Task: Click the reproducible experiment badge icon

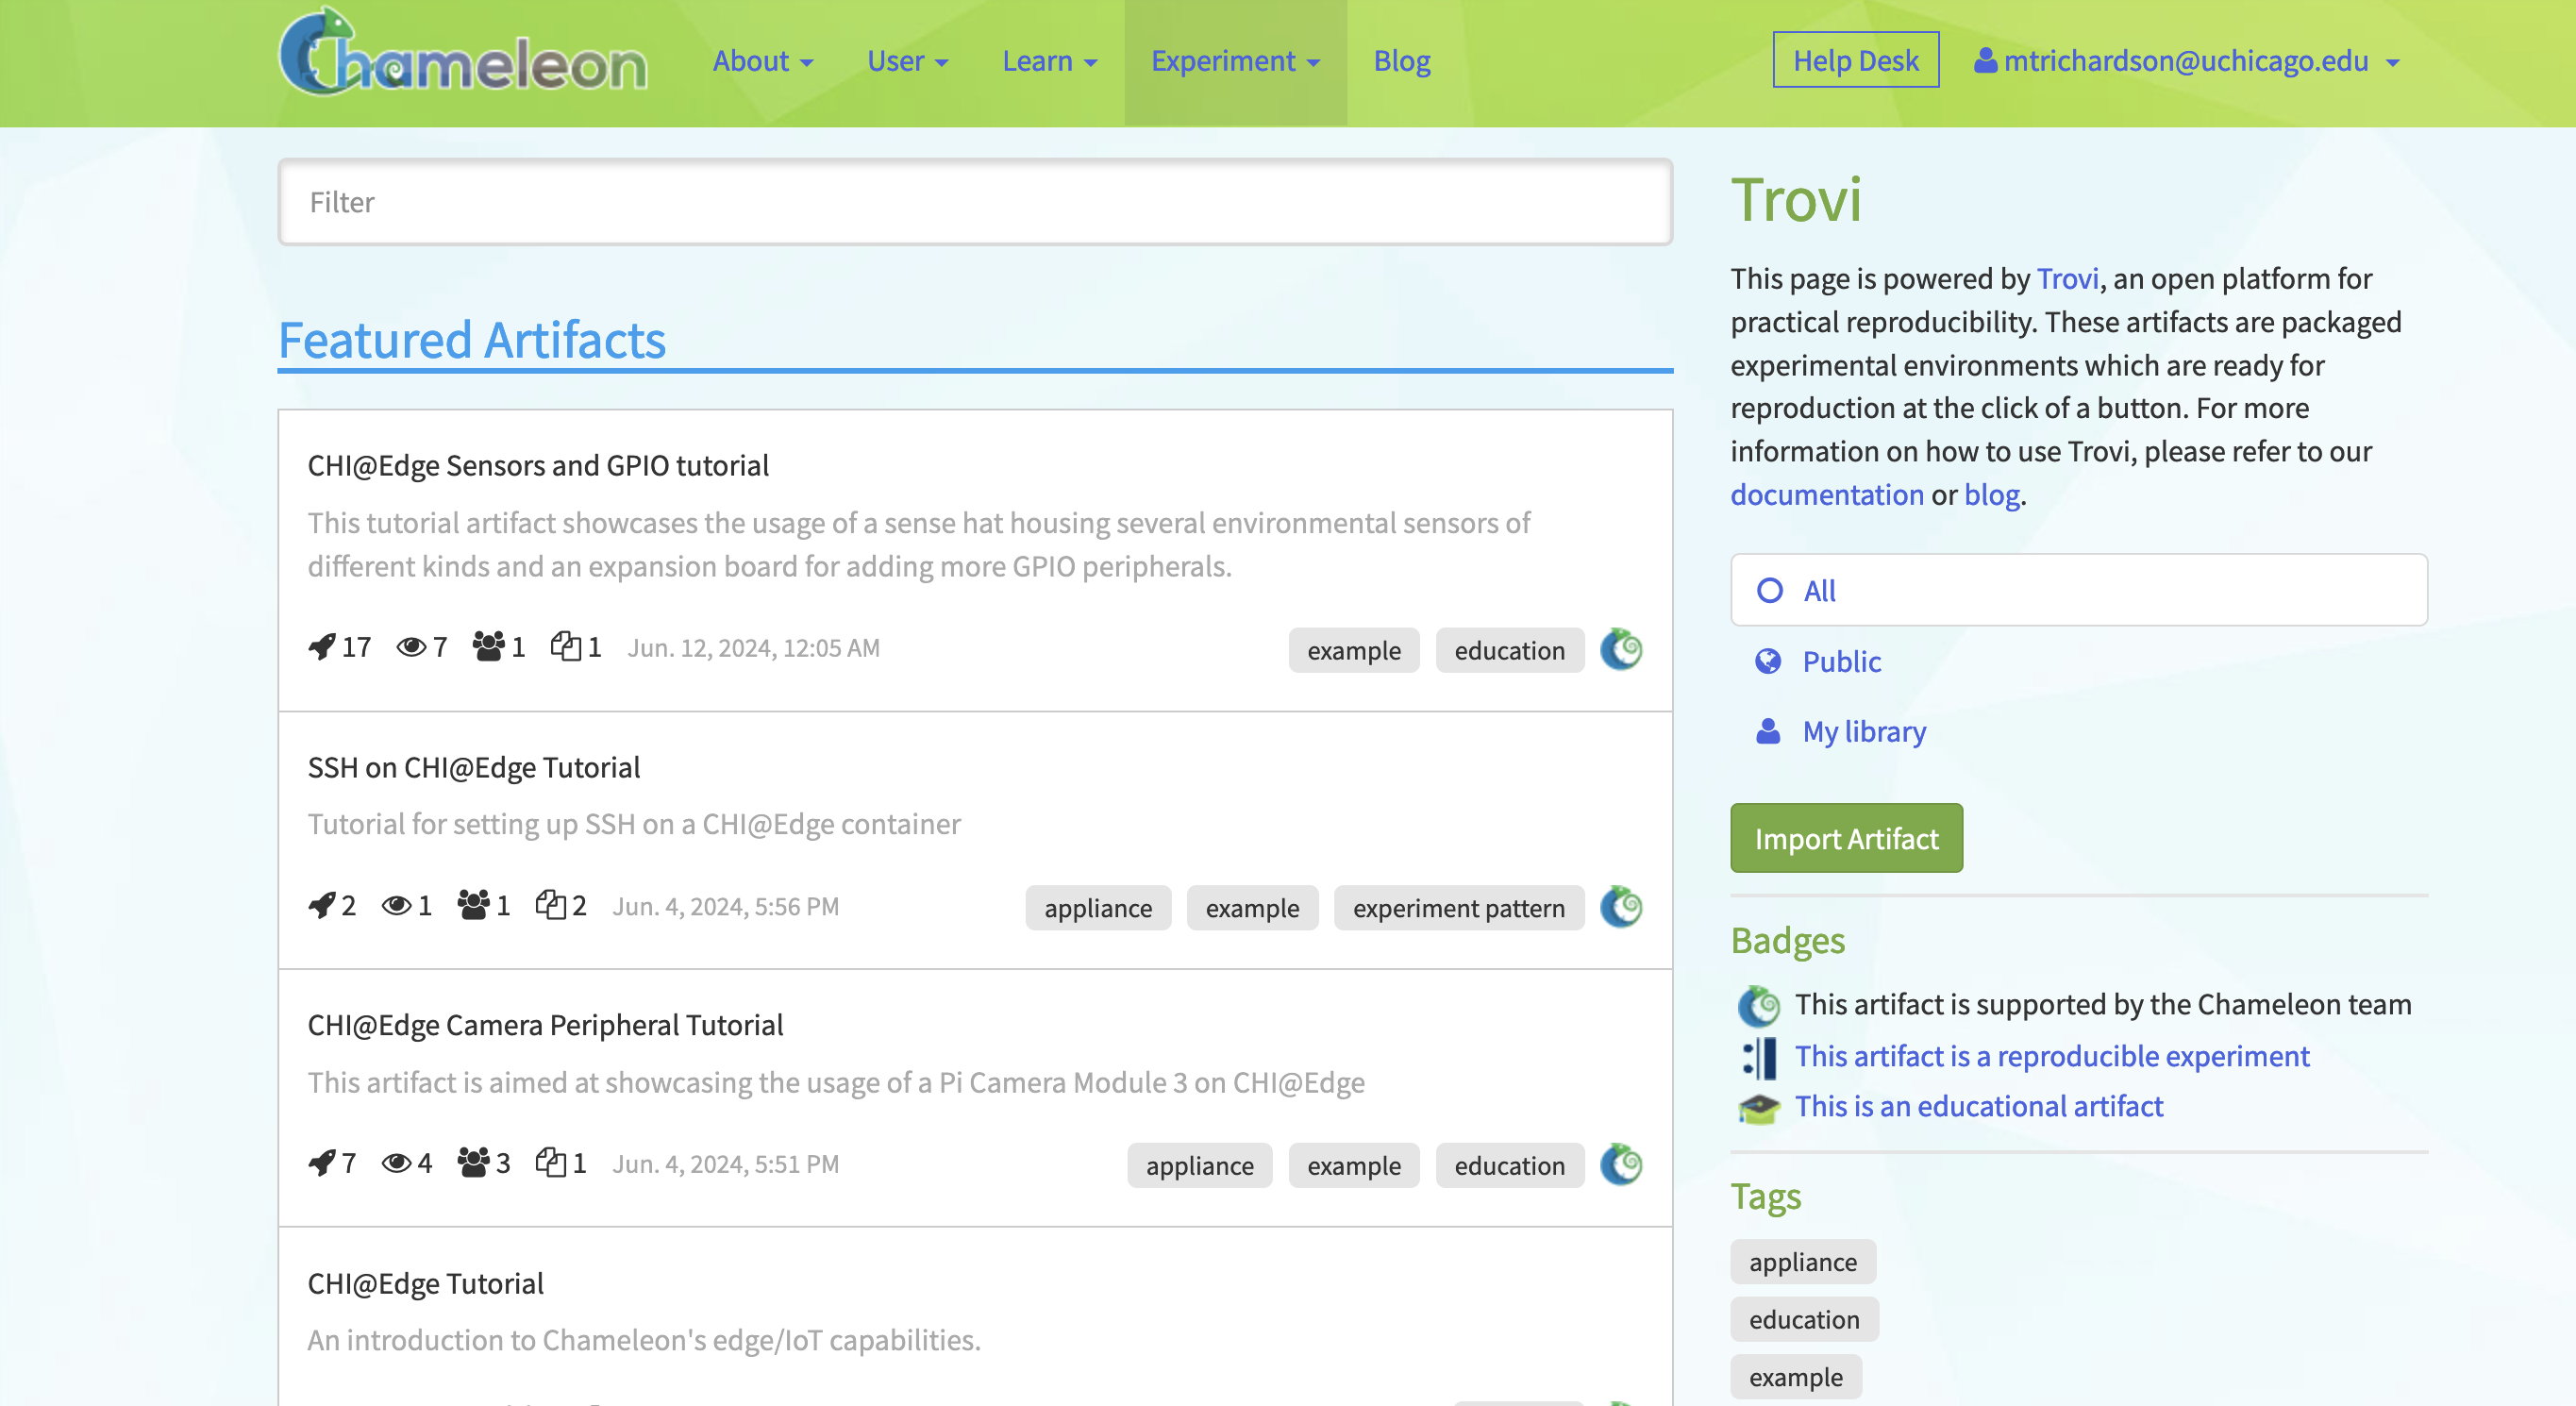Action: [x=1759, y=1057]
